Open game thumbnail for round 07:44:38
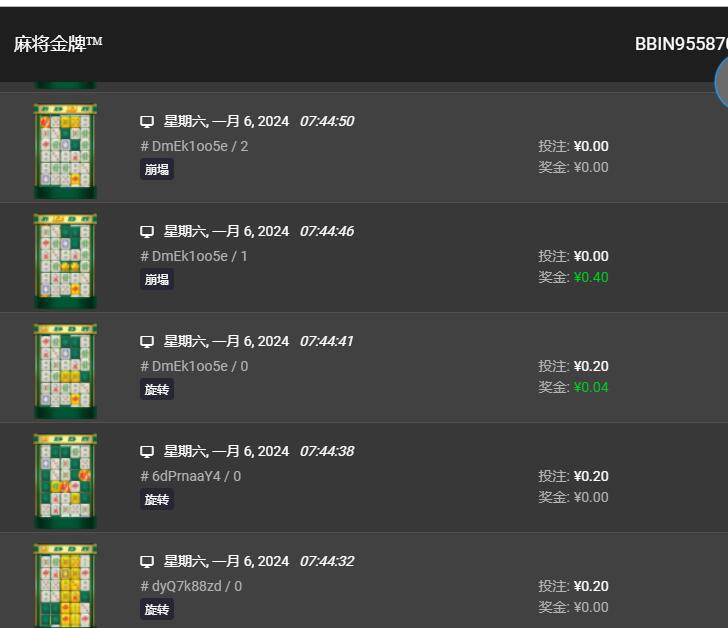Viewport: 728px width, 628px height. (x=65, y=481)
